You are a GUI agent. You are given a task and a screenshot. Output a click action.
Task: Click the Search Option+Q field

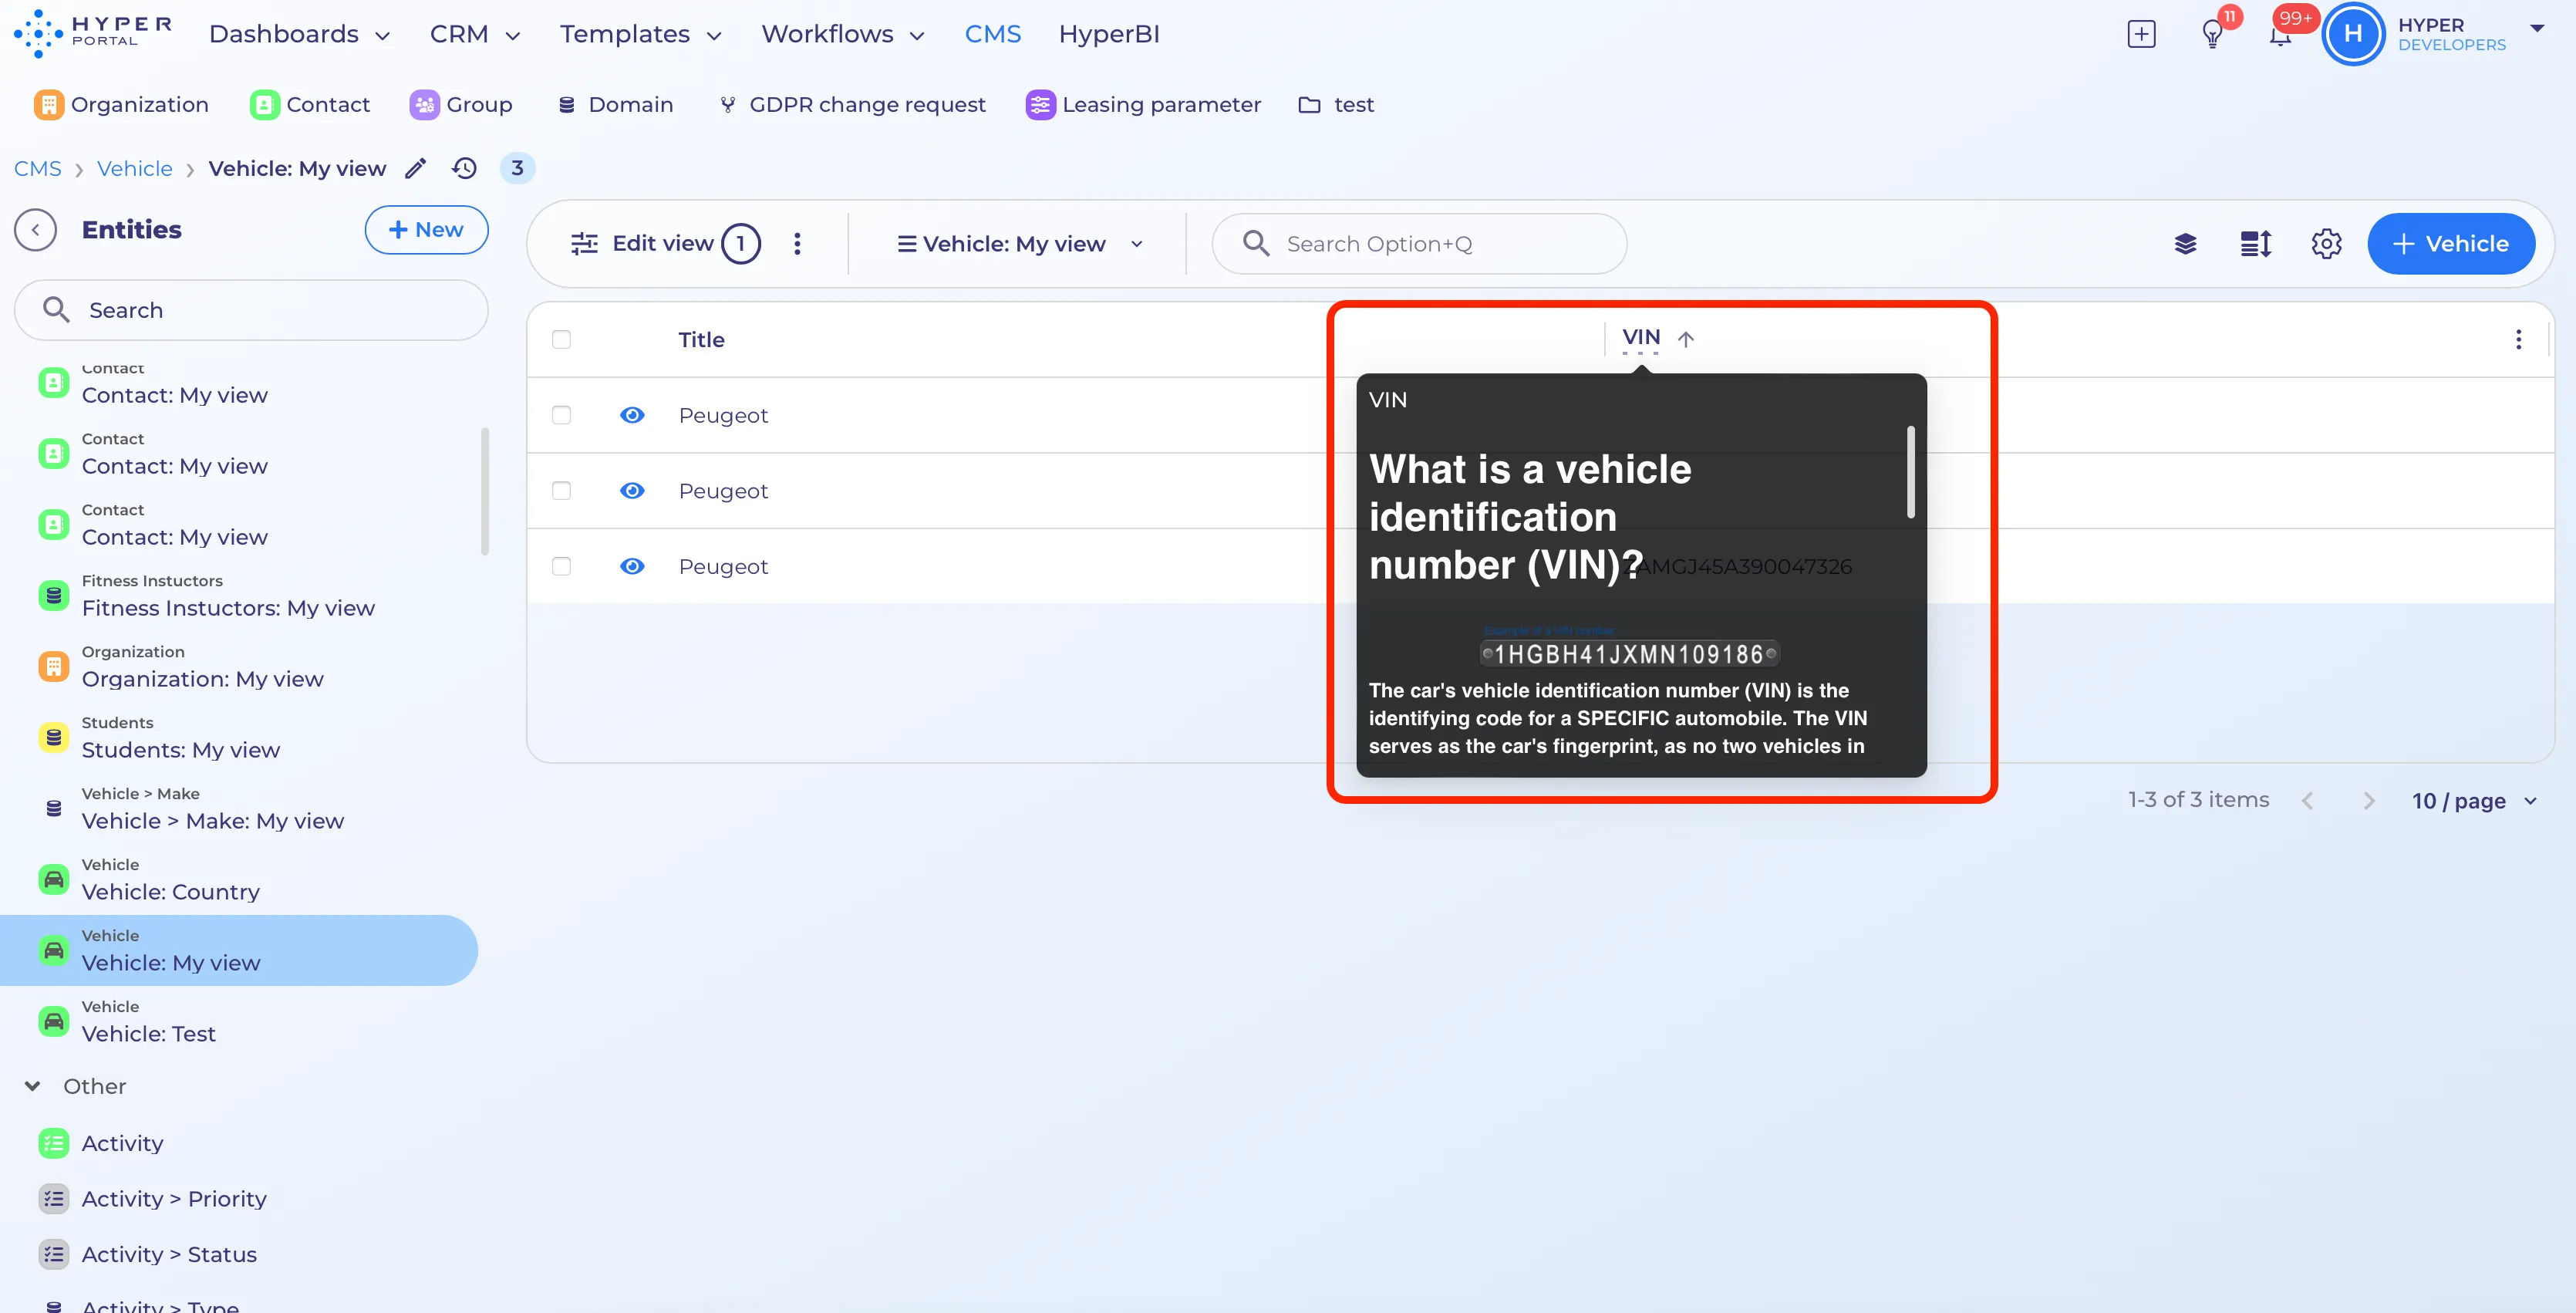click(1419, 244)
